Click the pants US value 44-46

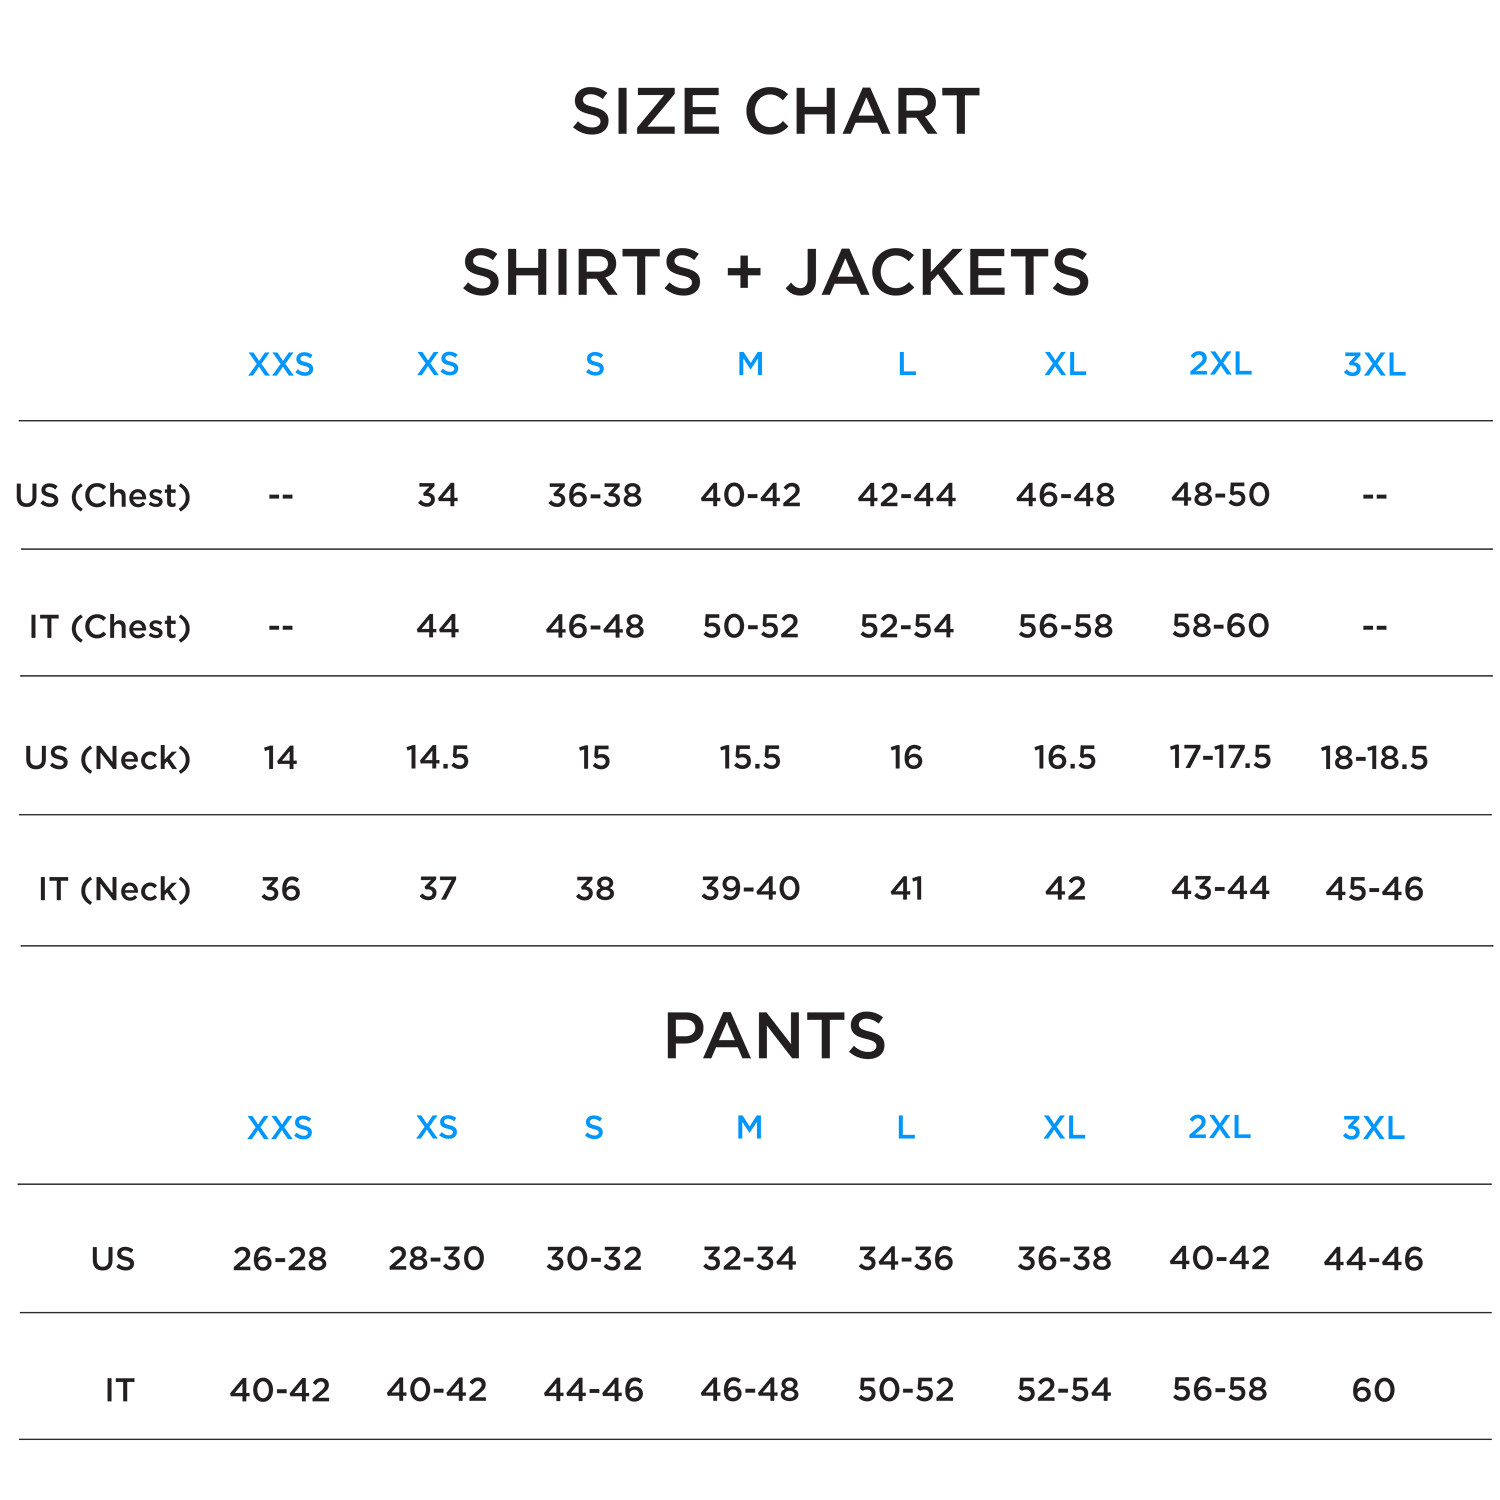pyautogui.click(x=1373, y=1258)
